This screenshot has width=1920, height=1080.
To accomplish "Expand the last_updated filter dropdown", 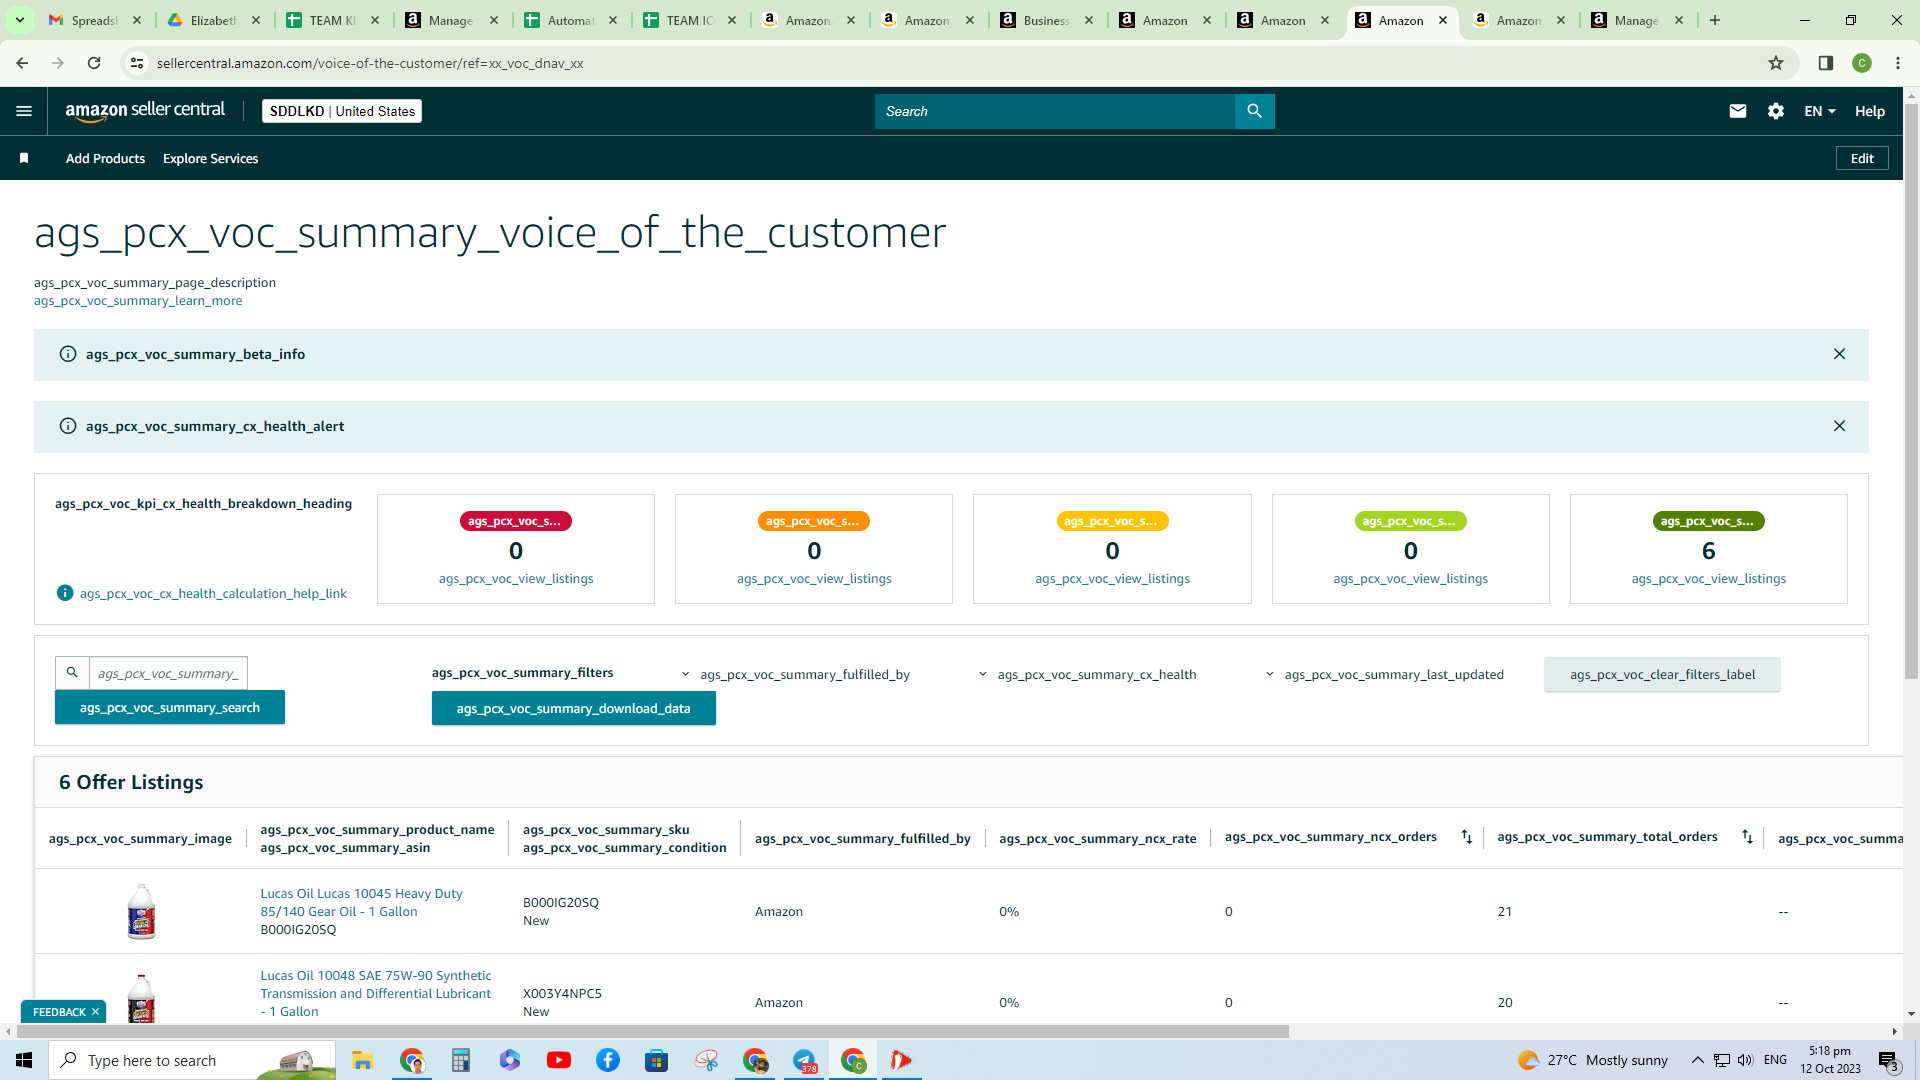I will click(x=1385, y=675).
